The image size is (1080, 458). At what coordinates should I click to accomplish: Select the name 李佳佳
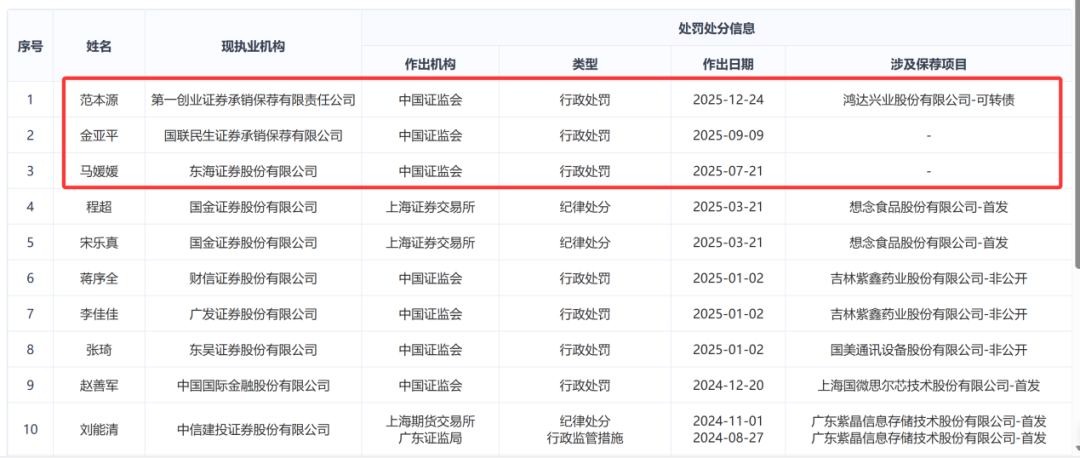(98, 314)
